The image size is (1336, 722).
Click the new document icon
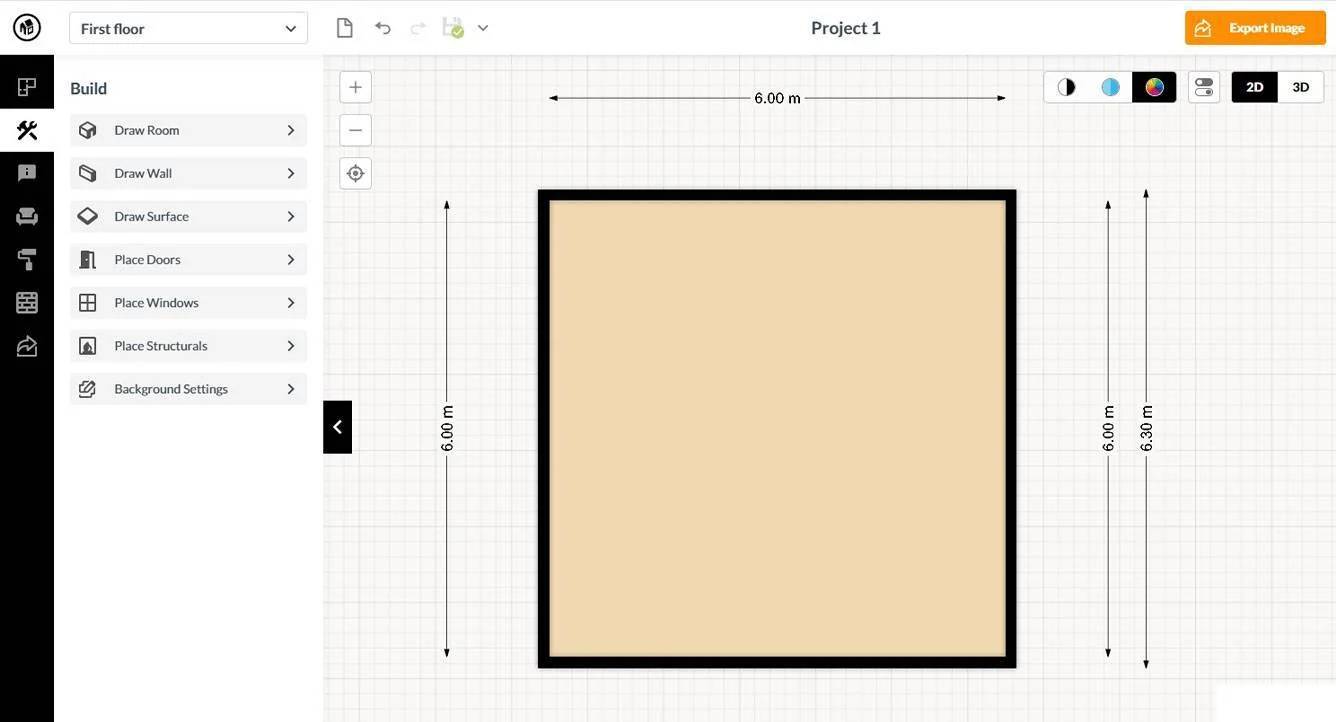tap(345, 28)
